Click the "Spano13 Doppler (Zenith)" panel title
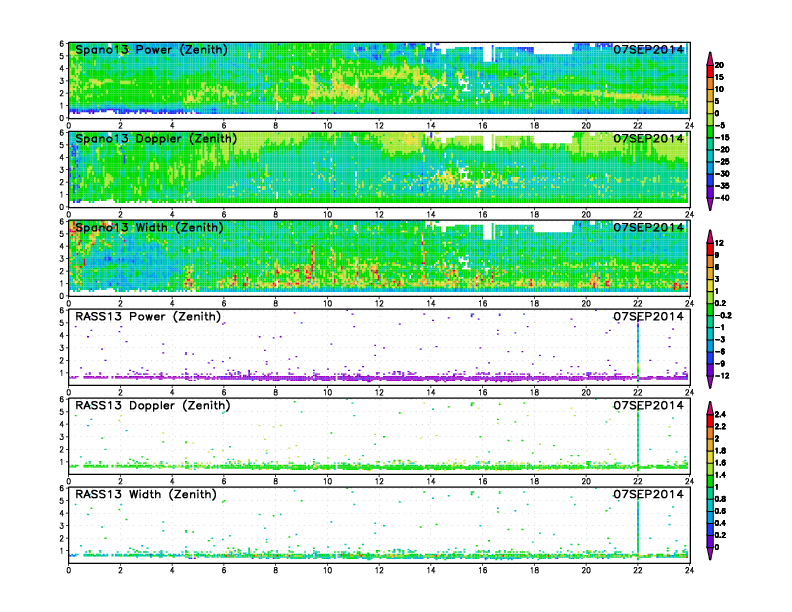The image size is (792, 612). 156,139
